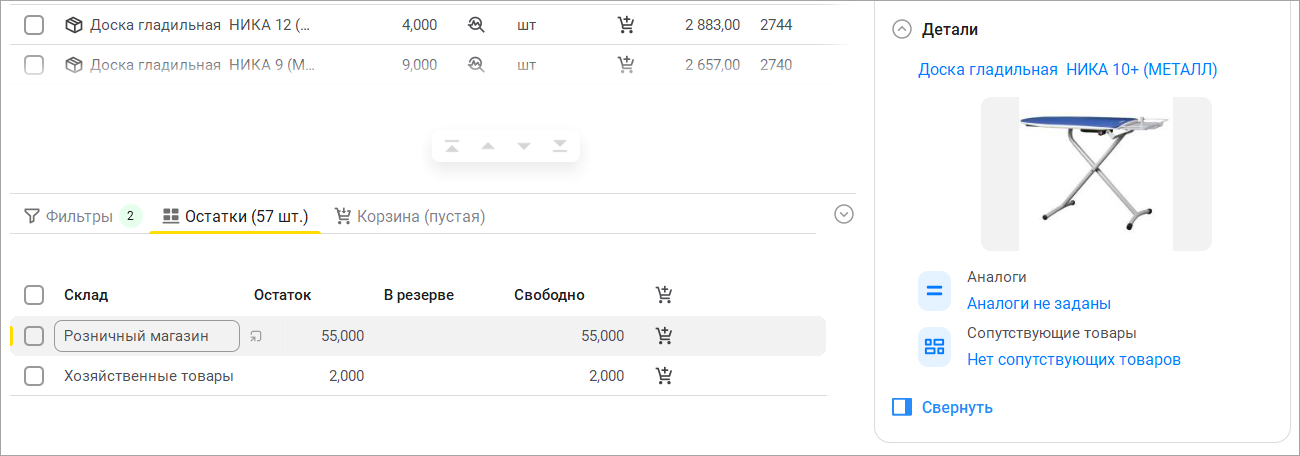Add НИКА 9 board to cart
The width and height of the screenshot is (1300, 456).
[626, 65]
